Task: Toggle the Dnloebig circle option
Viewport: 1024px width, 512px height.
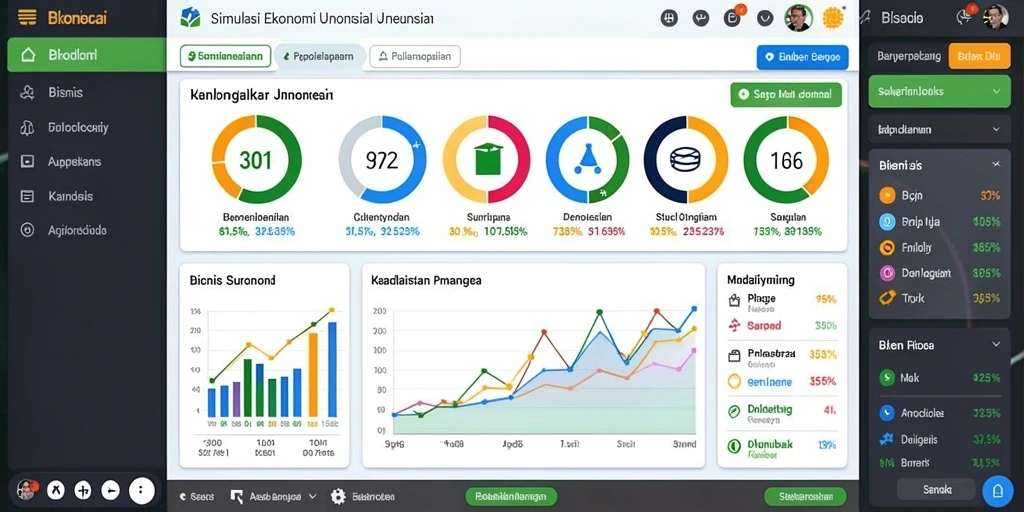Action: pos(734,411)
